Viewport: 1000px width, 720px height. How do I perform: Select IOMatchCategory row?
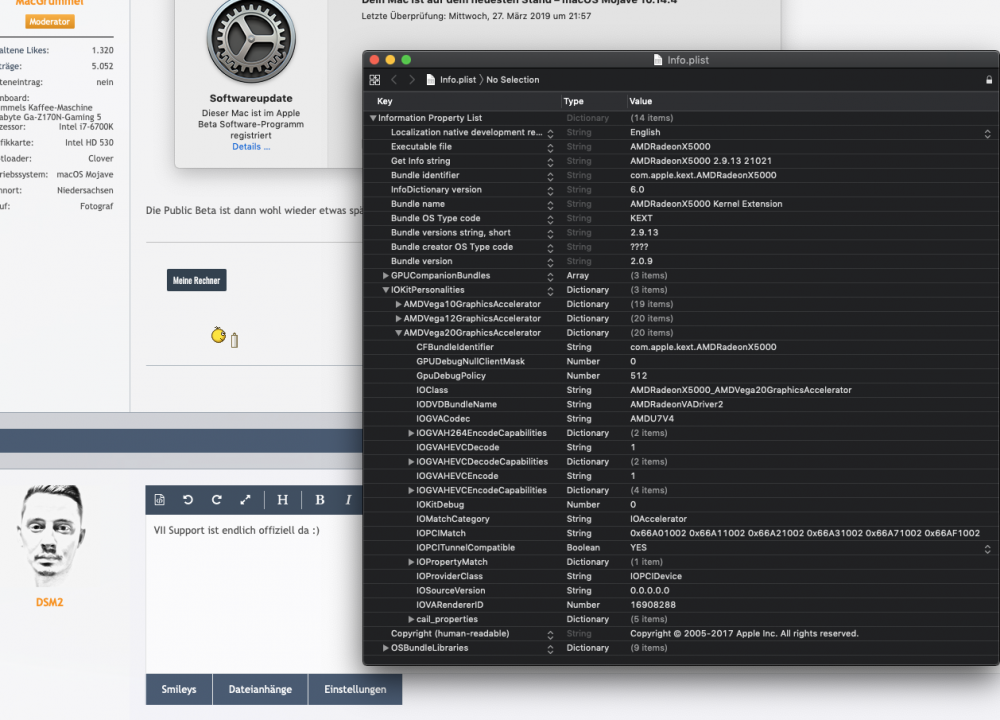pos(681,518)
